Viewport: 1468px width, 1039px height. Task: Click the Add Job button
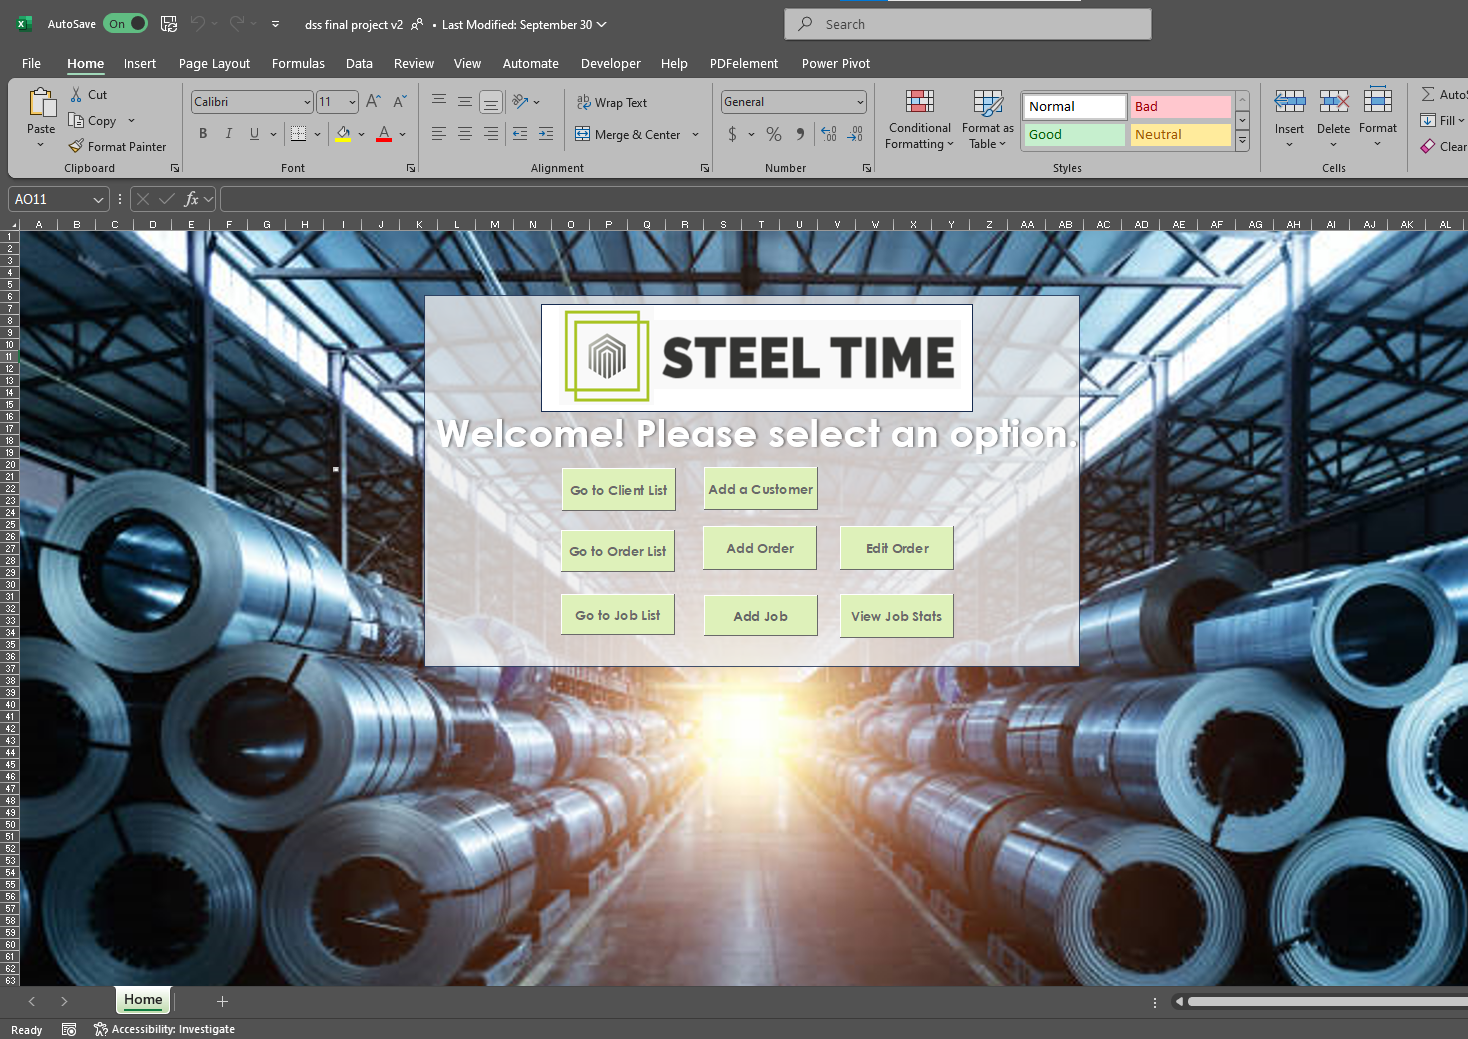point(761,616)
